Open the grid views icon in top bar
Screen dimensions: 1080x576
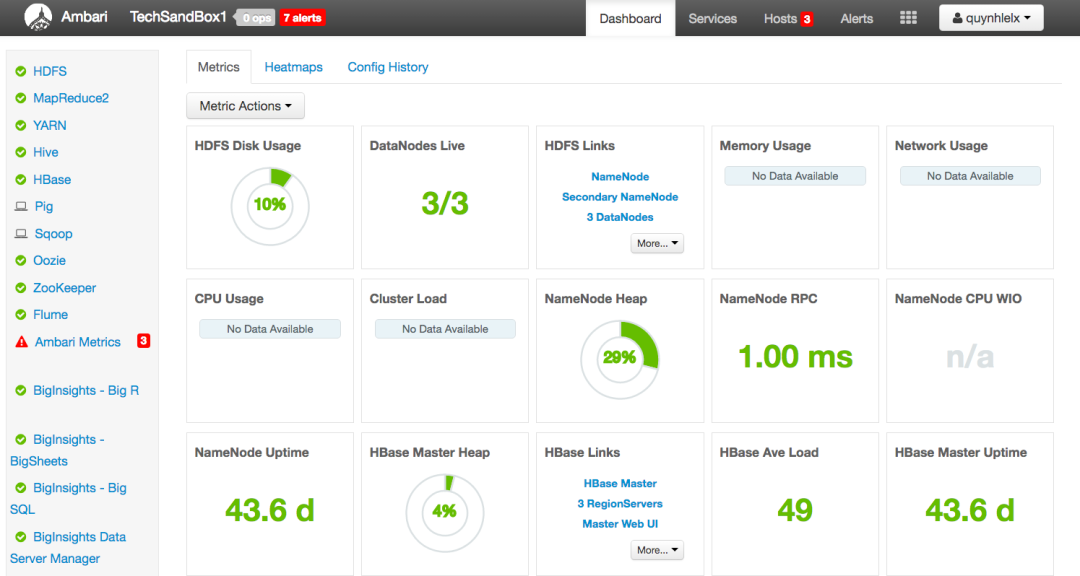(x=908, y=18)
